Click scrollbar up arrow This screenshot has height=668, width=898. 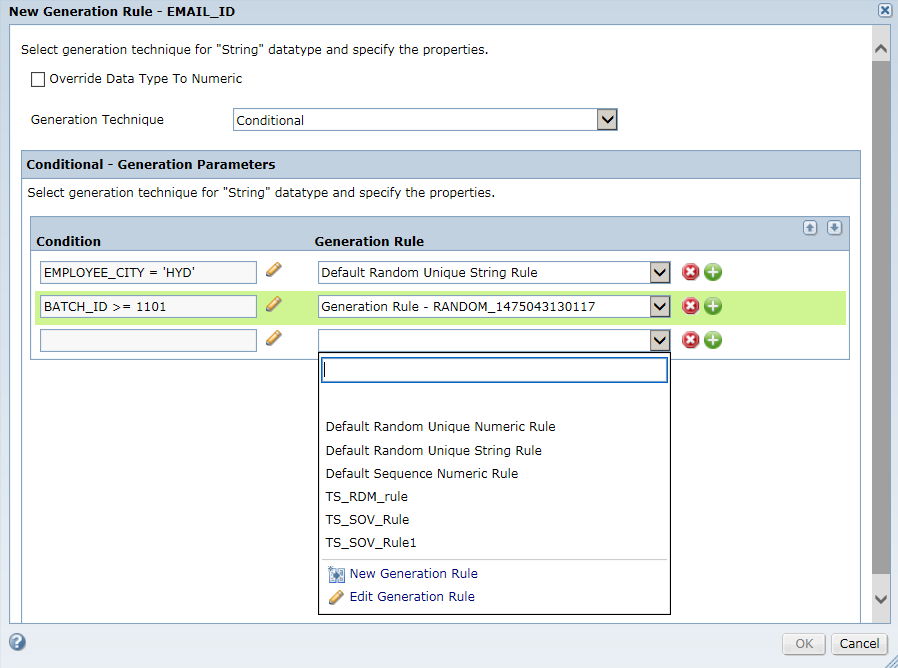(881, 49)
